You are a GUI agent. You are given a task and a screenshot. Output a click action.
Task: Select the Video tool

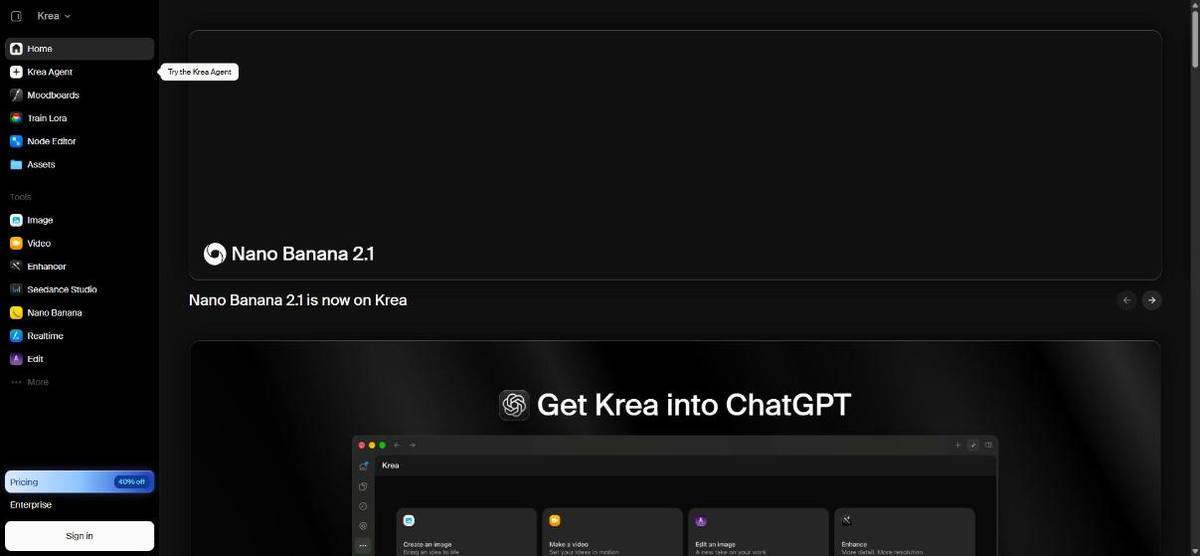point(80,243)
